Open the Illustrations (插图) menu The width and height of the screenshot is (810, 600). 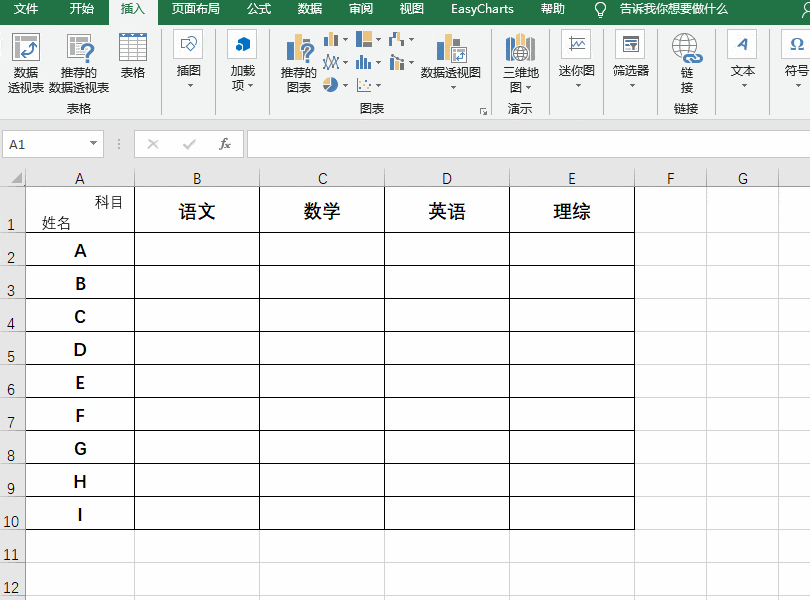[189, 61]
